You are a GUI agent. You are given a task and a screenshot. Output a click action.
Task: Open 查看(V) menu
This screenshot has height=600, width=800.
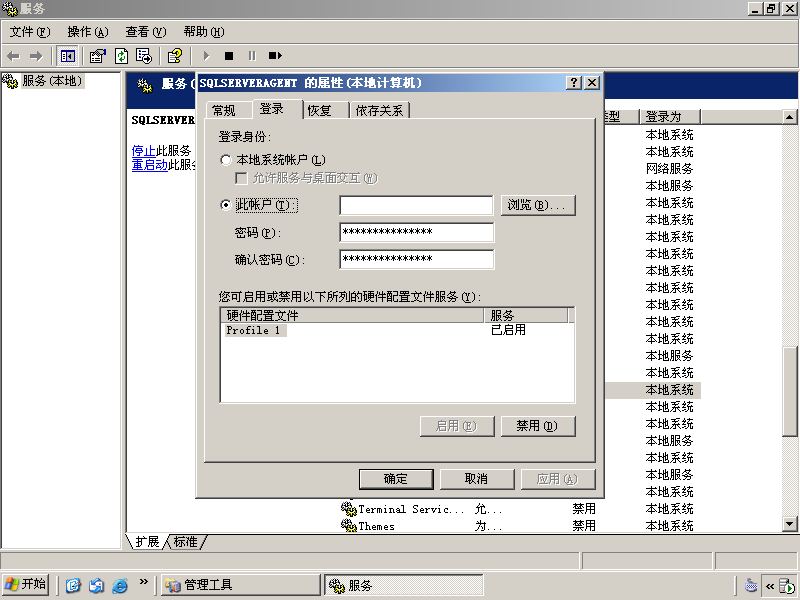click(x=146, y=32)
